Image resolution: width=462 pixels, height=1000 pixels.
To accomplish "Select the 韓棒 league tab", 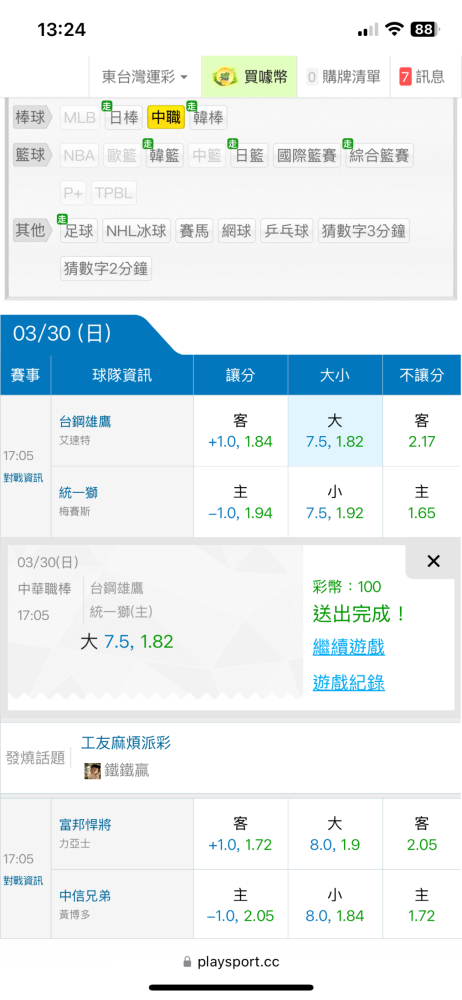I will pyautogui.click(x=208, y=117).
